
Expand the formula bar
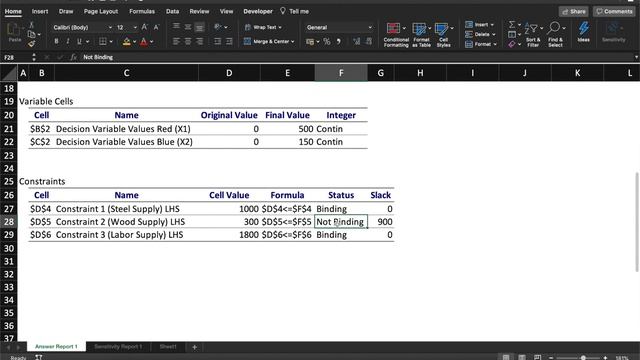[636, 57]
